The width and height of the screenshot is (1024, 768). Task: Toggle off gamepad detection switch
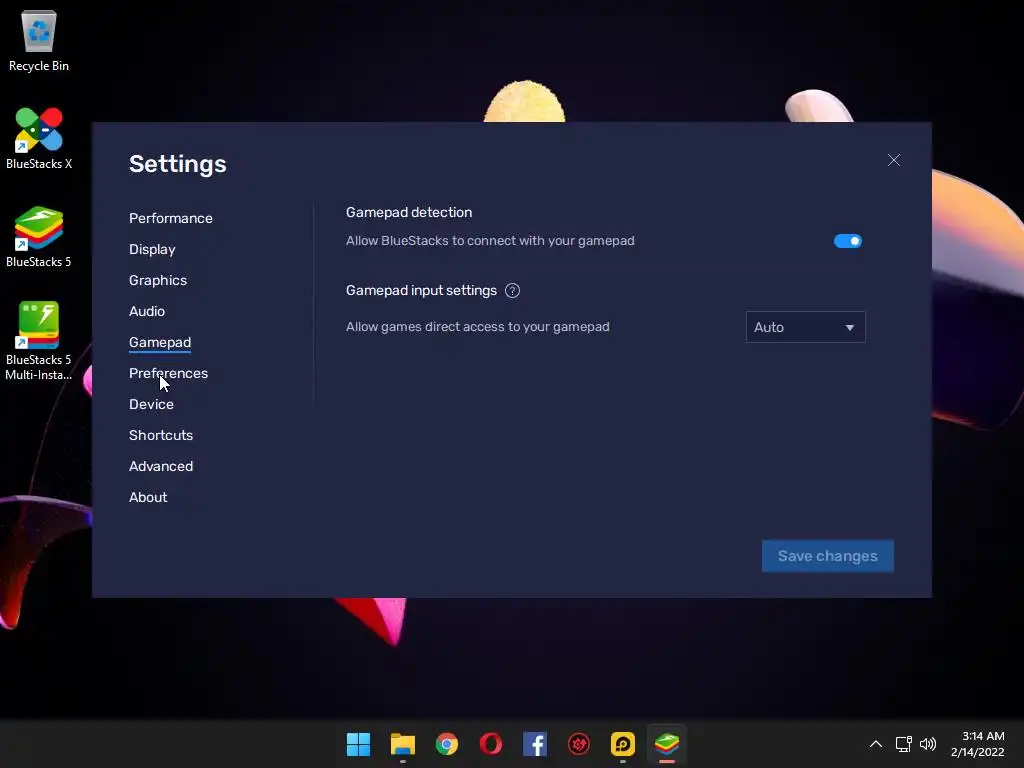(848, 241)
